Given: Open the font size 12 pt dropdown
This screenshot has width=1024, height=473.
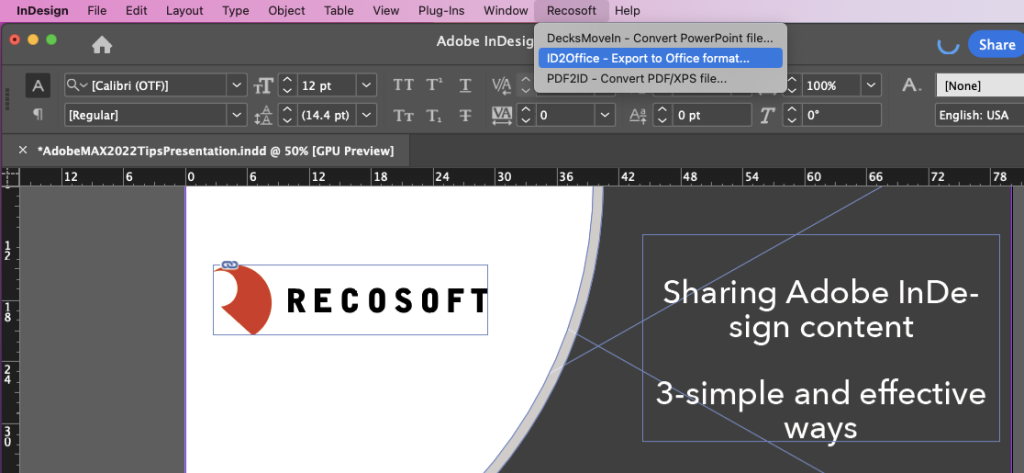Looking at the screenshot, I should pyautogui.click(x=366, y=86).
